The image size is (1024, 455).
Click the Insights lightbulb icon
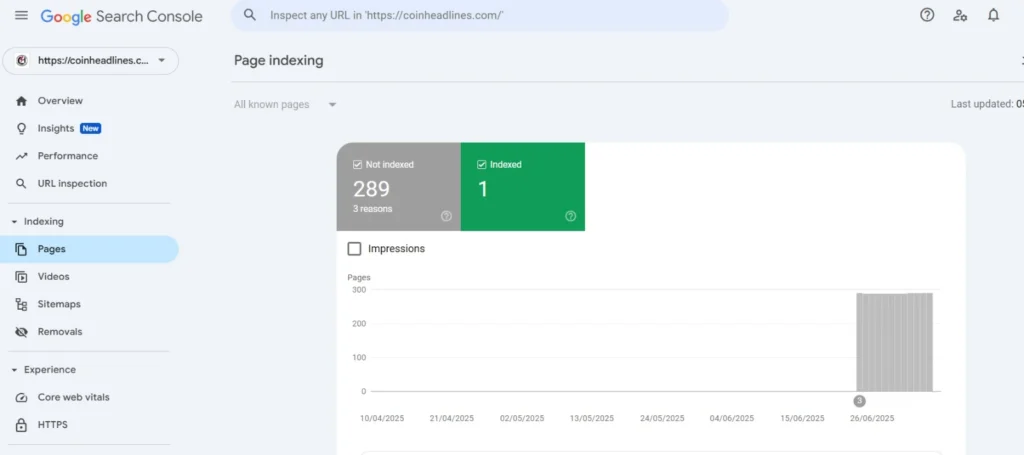(x=22, y=129)
